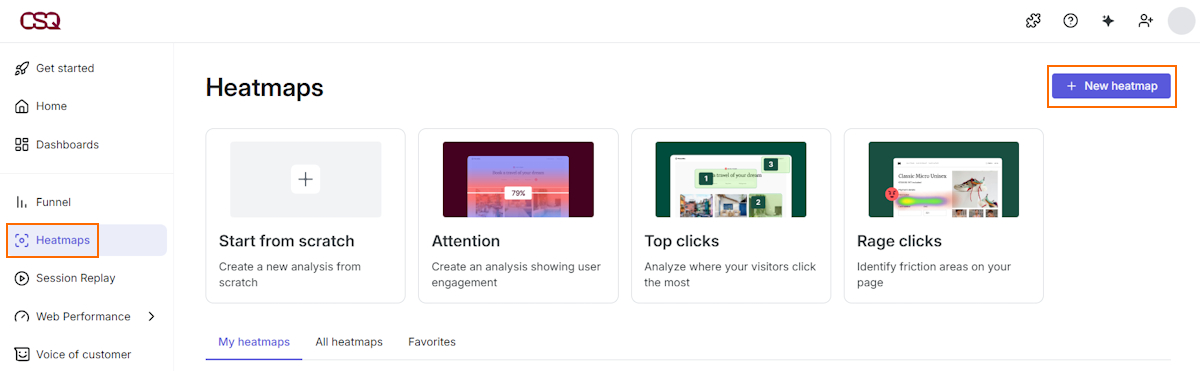Viewport: 1200px width, 371px height.
Task: Click the plus icon in Start from scratch
Action: (x=306, y=179)
